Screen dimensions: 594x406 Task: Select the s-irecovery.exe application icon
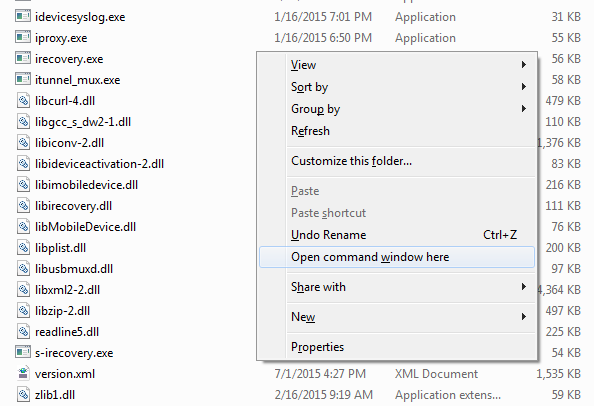point(23,352)
